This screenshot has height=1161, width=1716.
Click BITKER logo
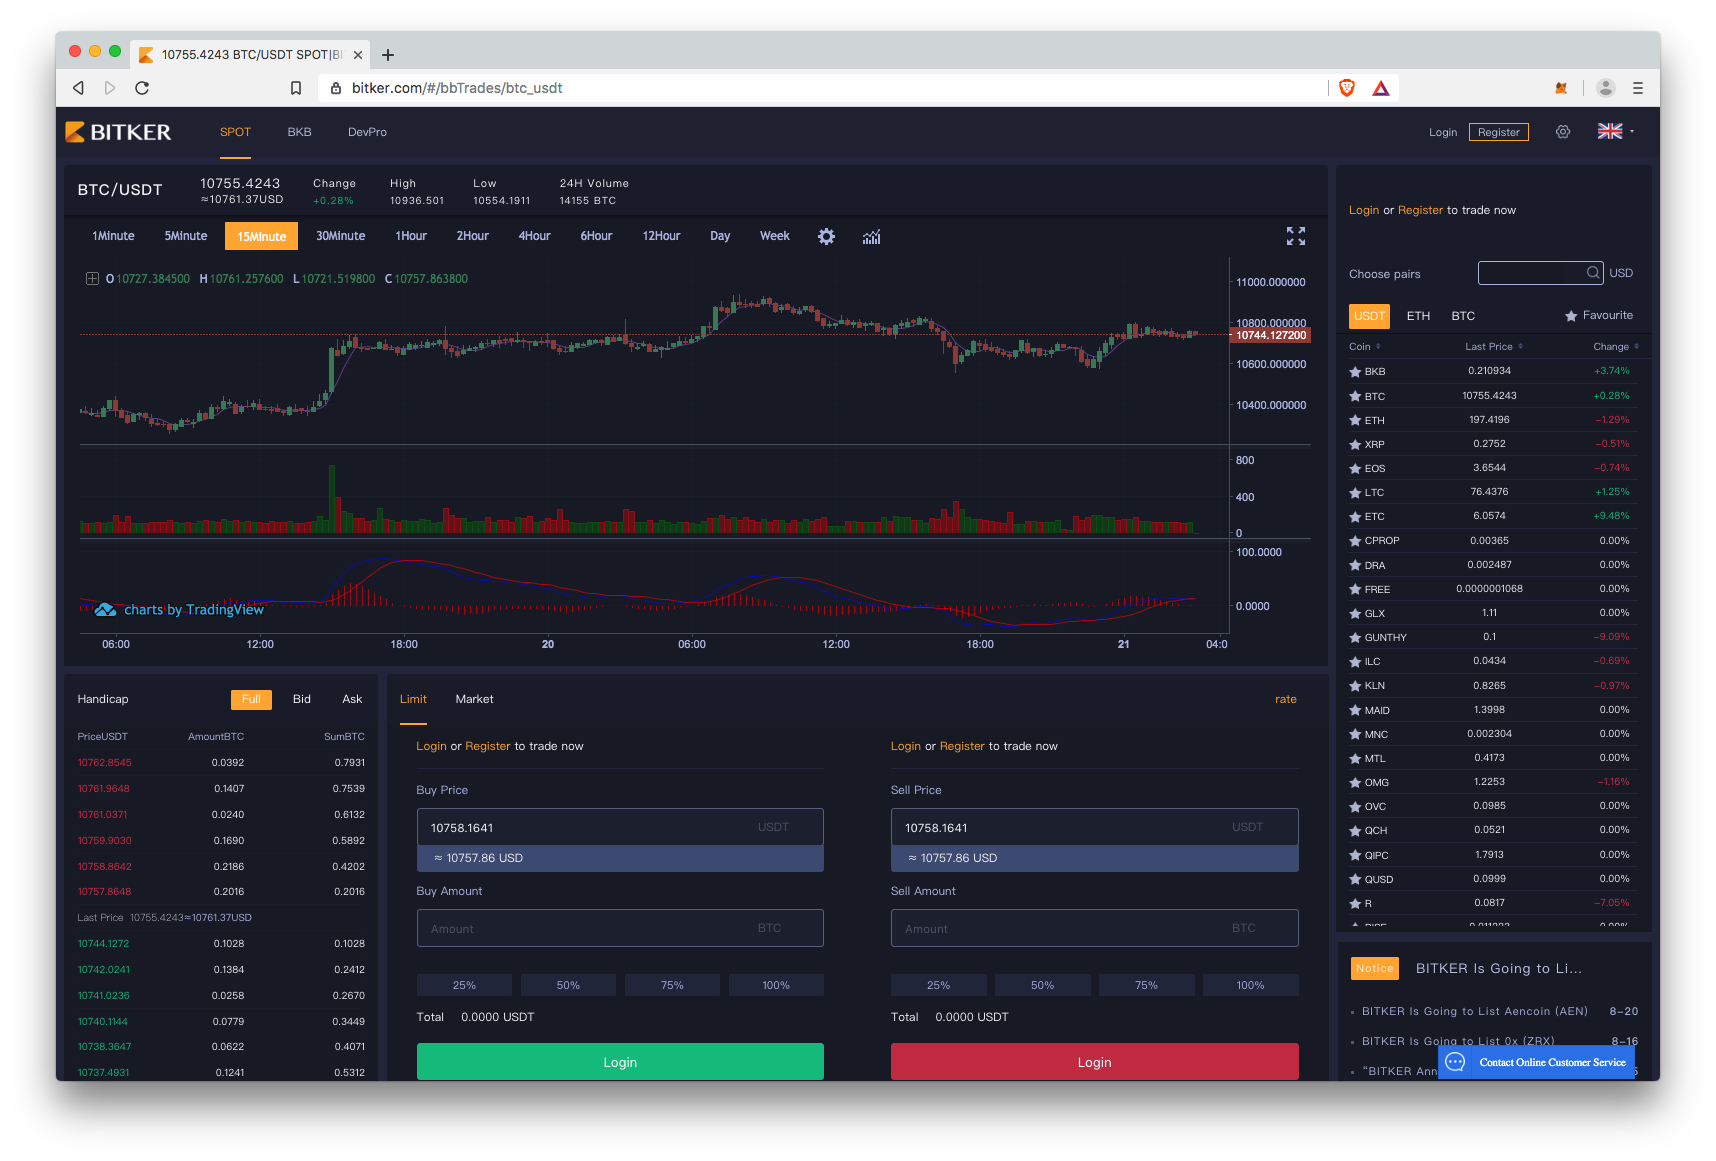118,132
